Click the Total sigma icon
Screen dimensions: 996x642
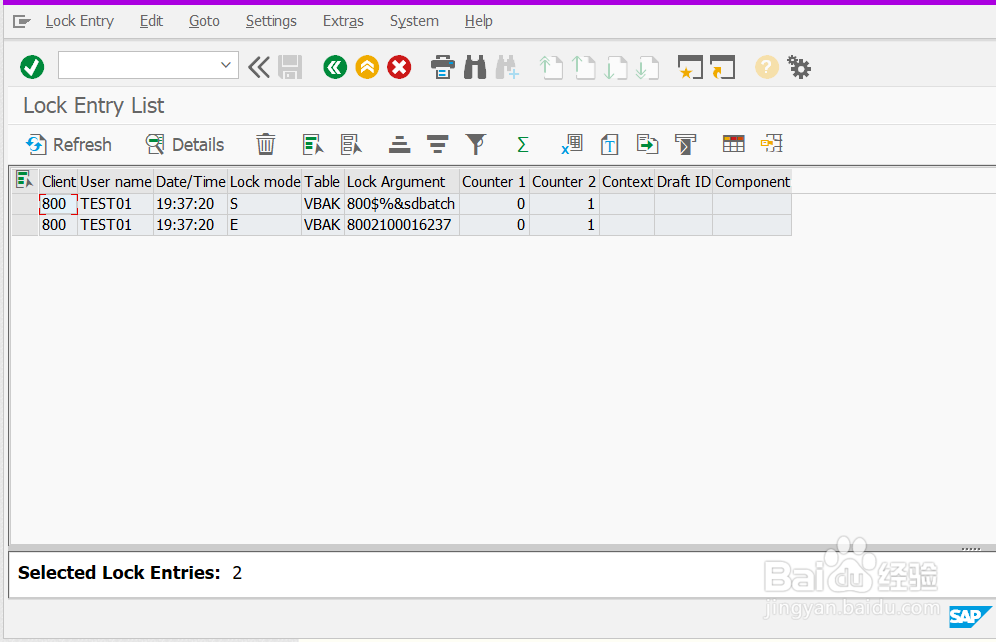tap(522, 144)
